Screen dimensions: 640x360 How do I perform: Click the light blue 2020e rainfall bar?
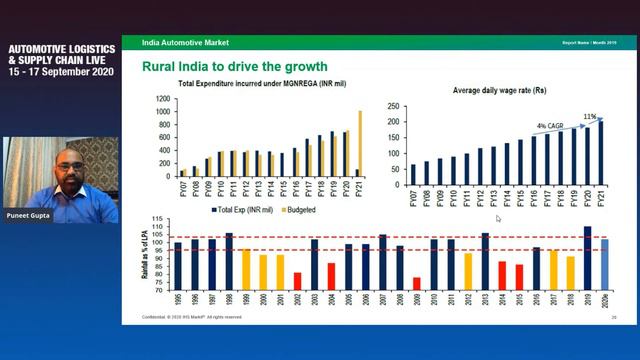click(604, 265)
